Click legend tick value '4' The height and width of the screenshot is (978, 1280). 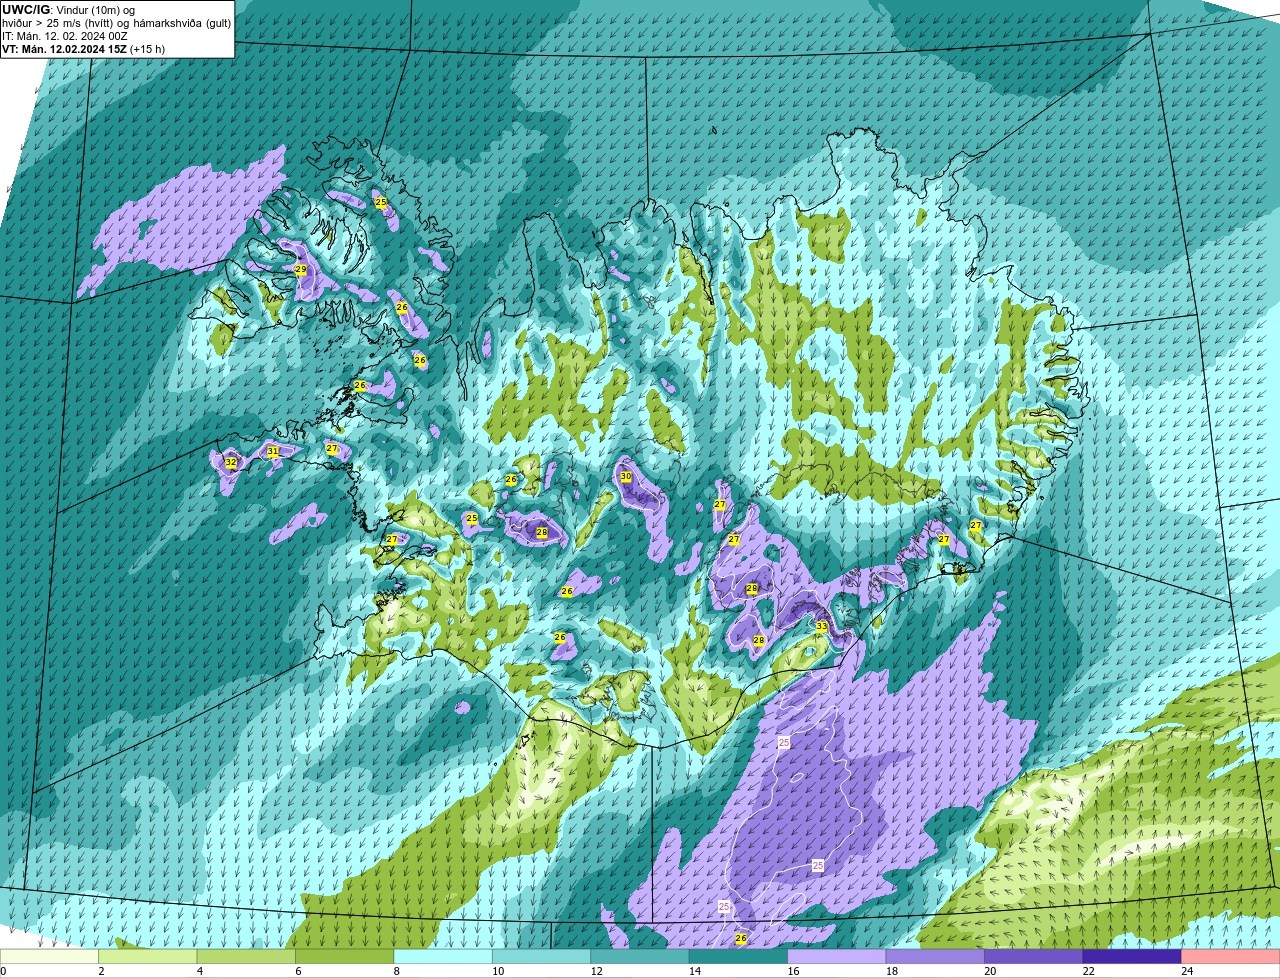pos(199,971)
